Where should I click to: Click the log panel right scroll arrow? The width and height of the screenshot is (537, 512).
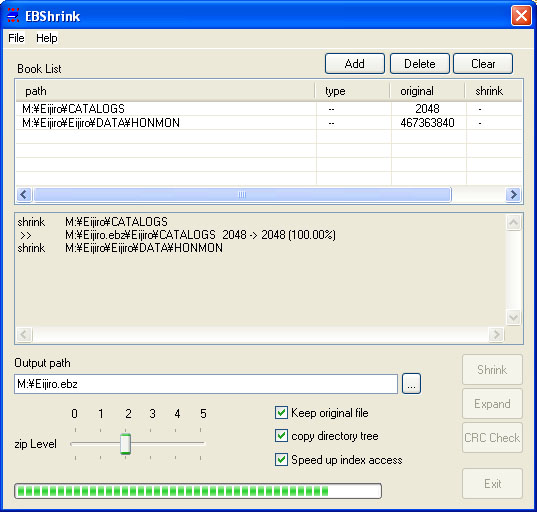coord(496,334)
